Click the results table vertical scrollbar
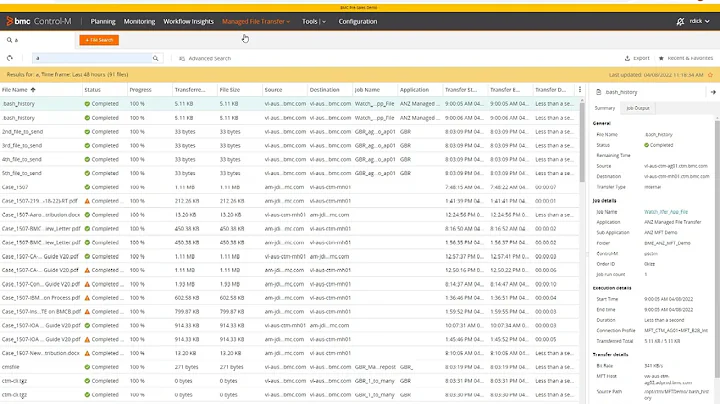 pyautogui.click(x=582, y=142)
